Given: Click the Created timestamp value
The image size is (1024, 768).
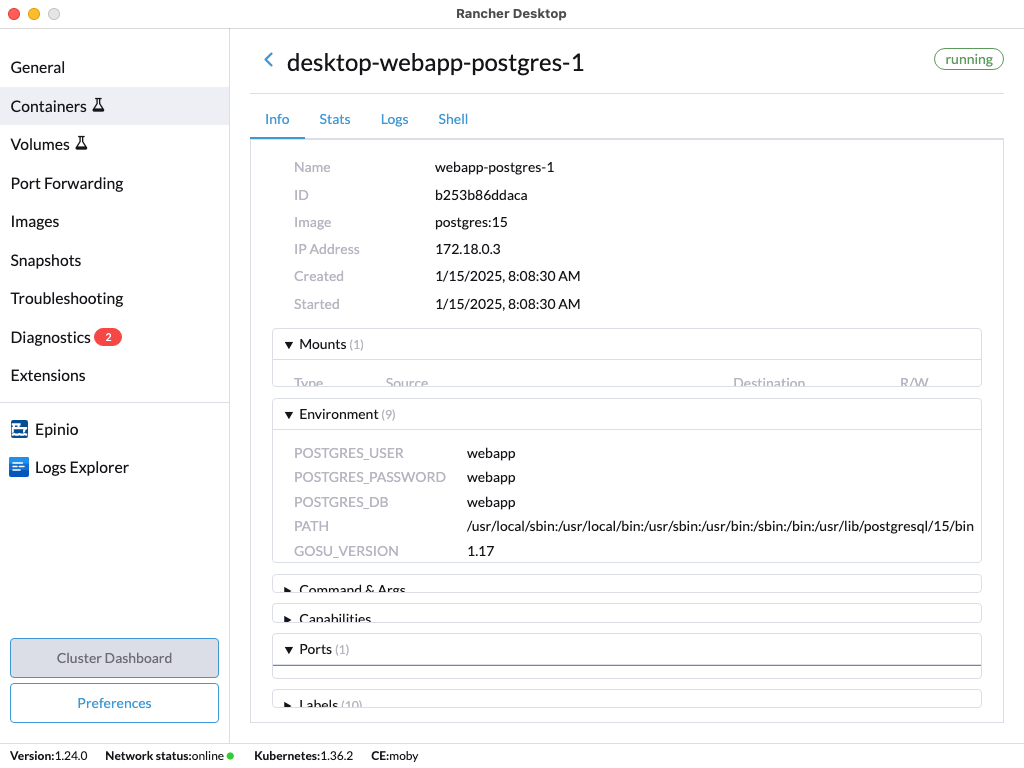Looking at the screenshot, I should point(507,276).
